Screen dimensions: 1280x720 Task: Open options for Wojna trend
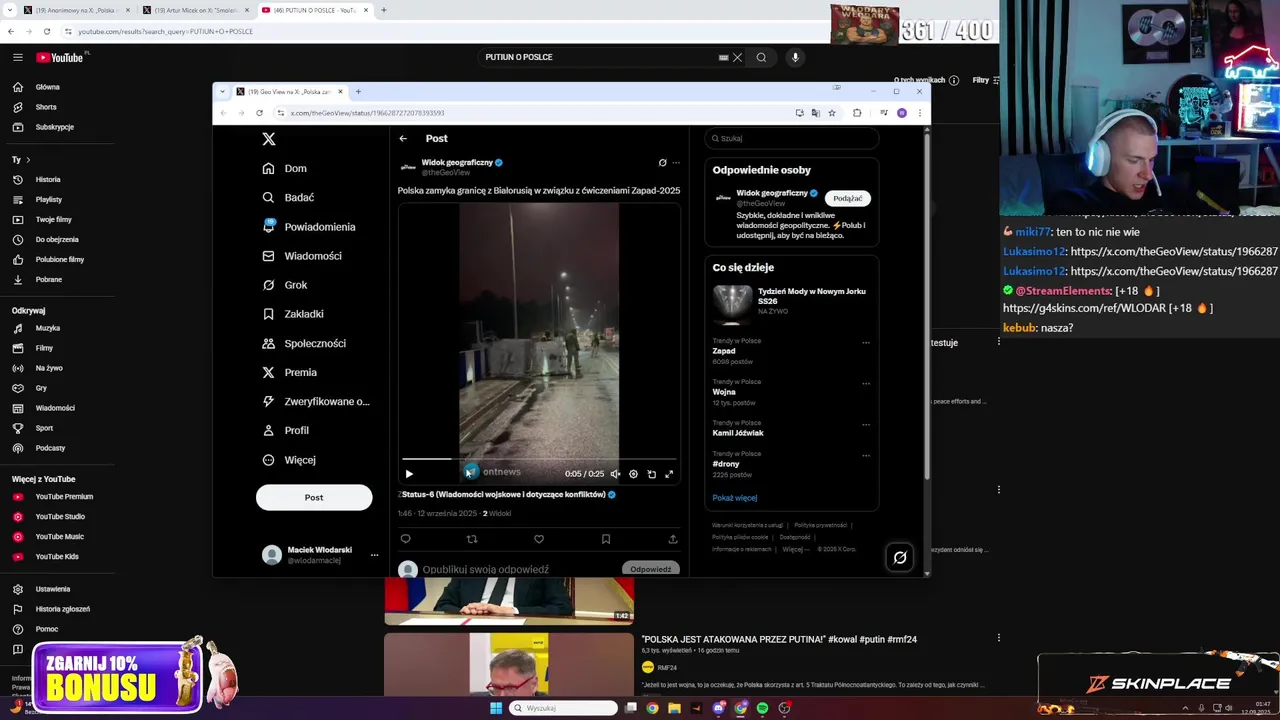(866, 383)
